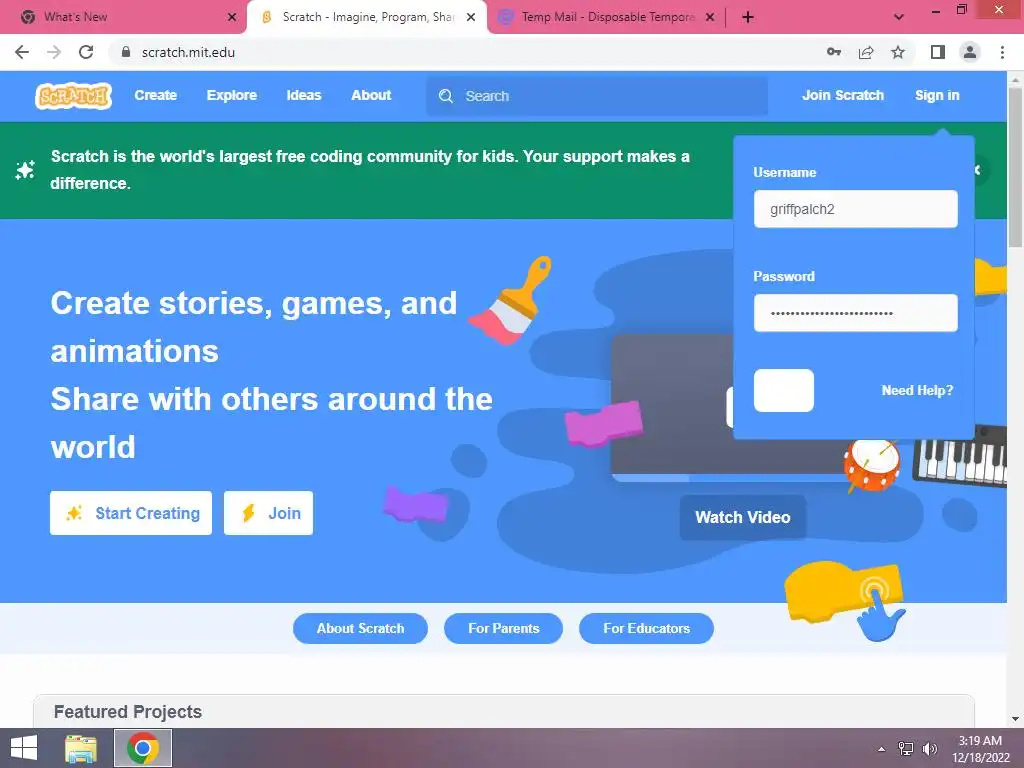Open For Parents pill button
Viewport: 1024px width, 768px height.
[x=504, y=628]
